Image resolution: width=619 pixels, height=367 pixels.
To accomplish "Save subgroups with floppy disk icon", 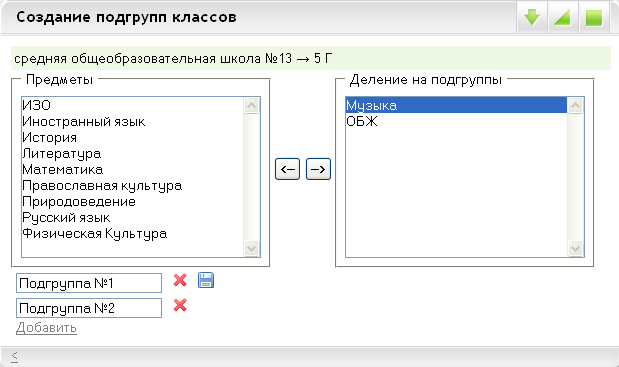I will [x=206, y=280].
